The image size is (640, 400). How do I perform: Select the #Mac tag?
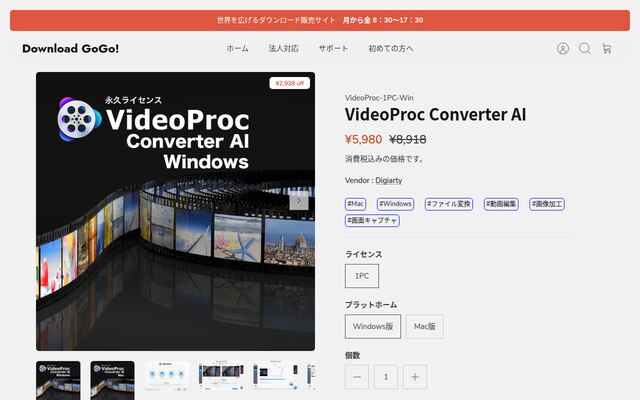coord(356,204)
